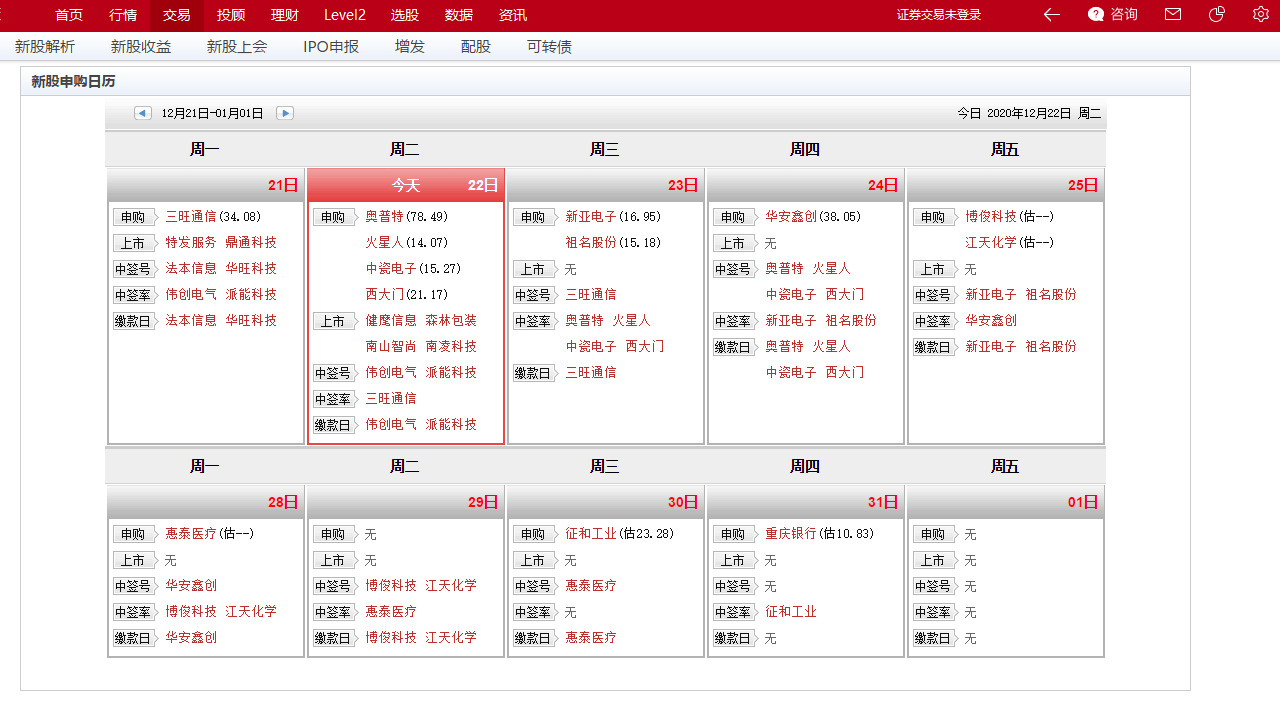Viewport: 1280px width, 720px height.
Task: Open 咨询 help bubble icon
Action: point(1111,14)
